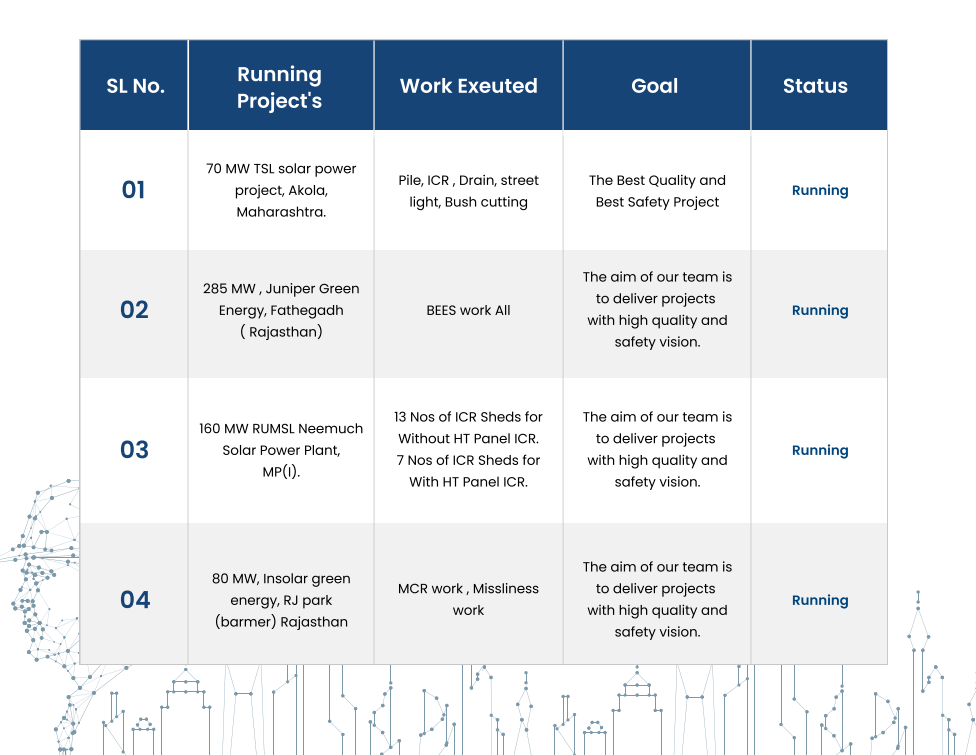This screenshot has height=755, width=976.
Task: Click serial number 02 in the table
Action: pos(134,310)
